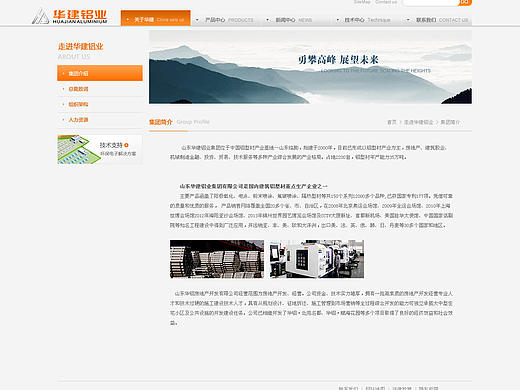520x390 pixels.
Task: Click the 集团简介 Group Profile heading
Action: pyautogui.click(x=179, y=122)
